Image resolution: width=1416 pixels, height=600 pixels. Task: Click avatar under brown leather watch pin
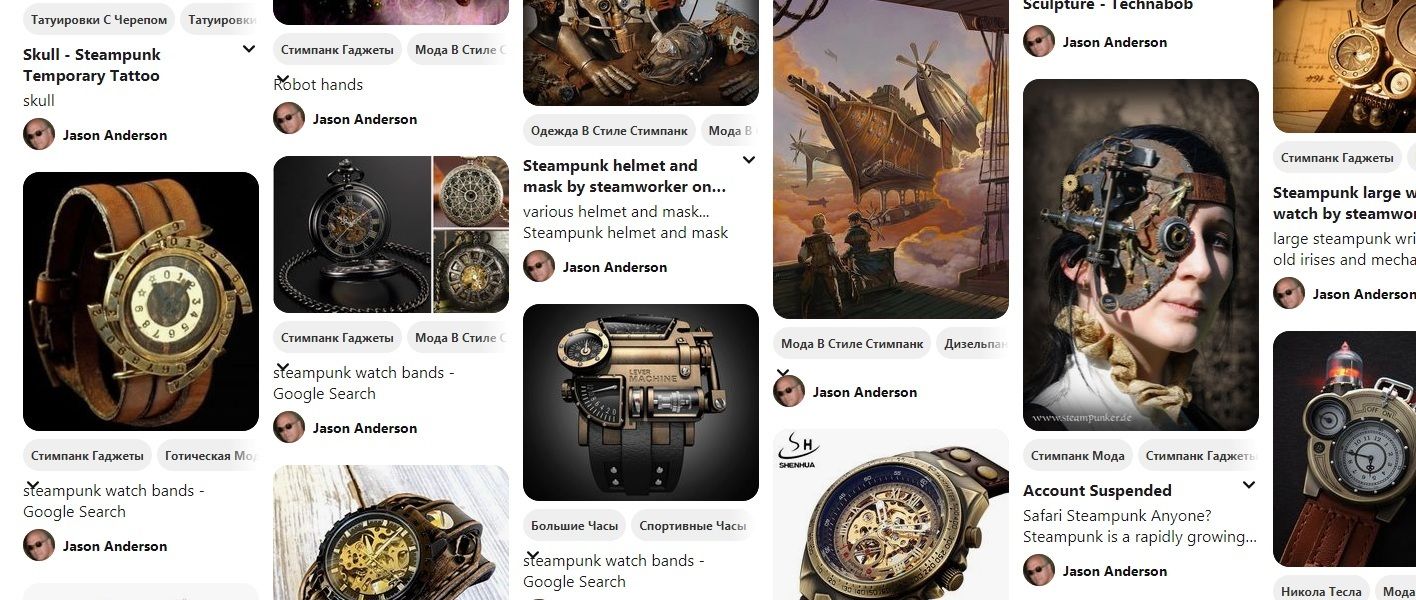pos(39,545)
